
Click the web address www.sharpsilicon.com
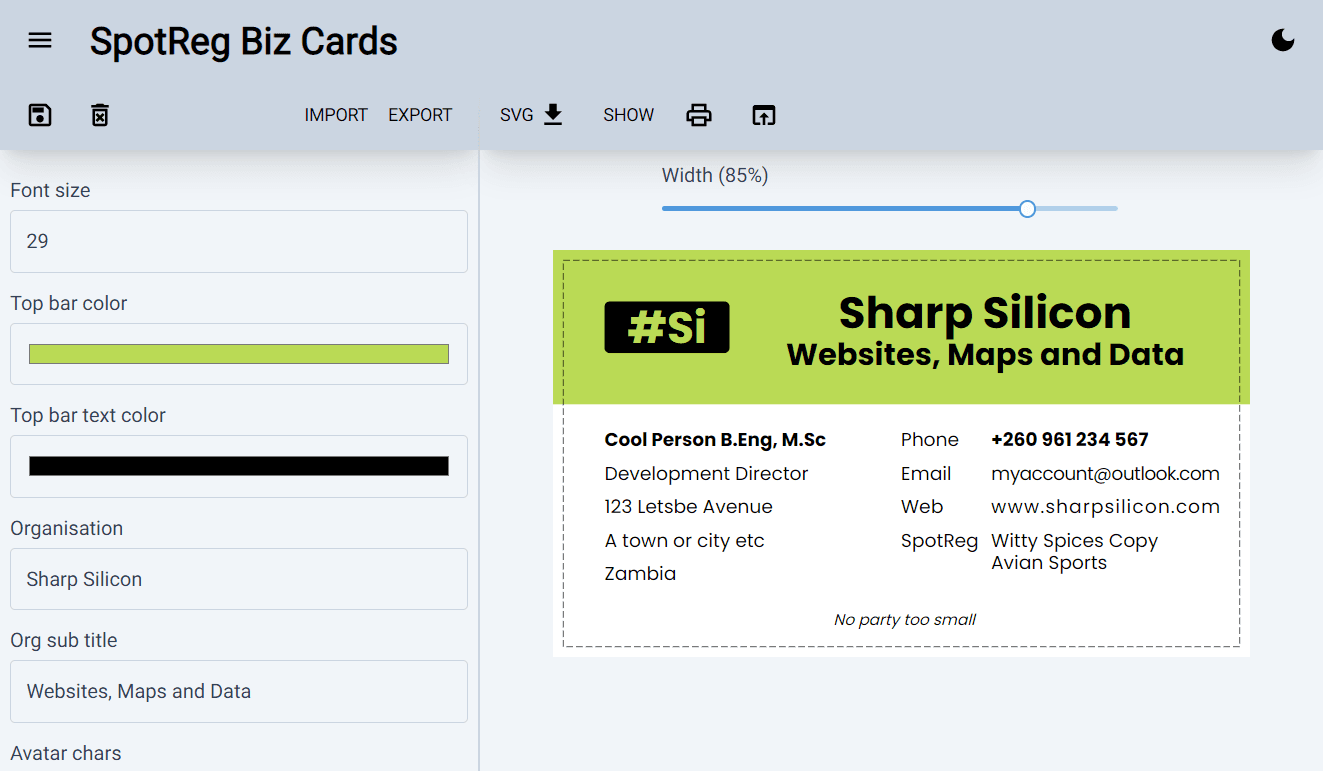pos(1105,506)
